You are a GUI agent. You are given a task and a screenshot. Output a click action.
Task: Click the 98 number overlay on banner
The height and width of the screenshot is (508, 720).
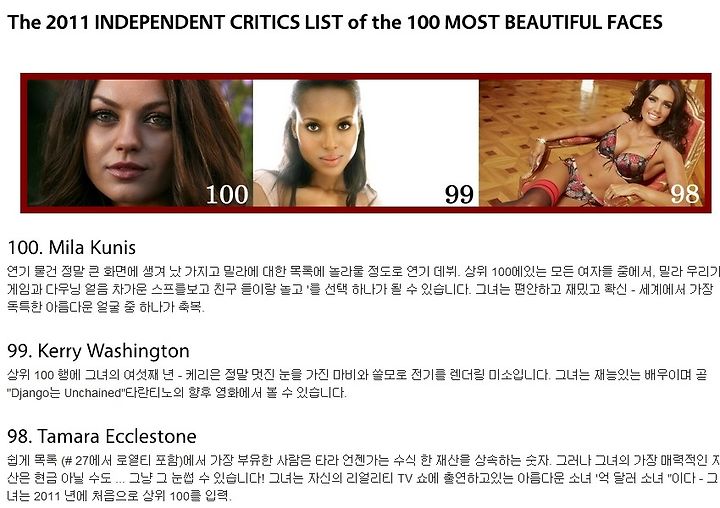coord(685,194)
